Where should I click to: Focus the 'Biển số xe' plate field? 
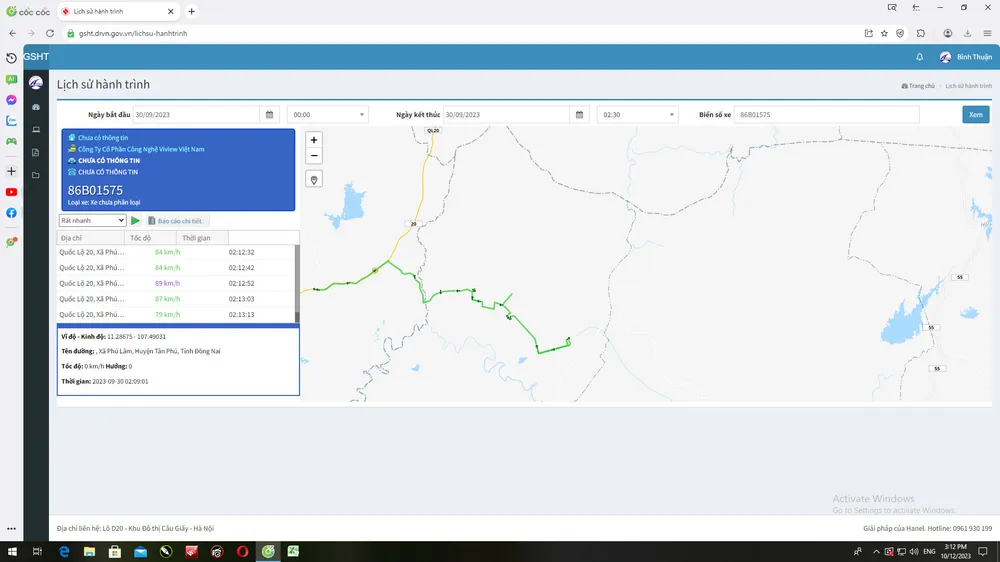826,115
